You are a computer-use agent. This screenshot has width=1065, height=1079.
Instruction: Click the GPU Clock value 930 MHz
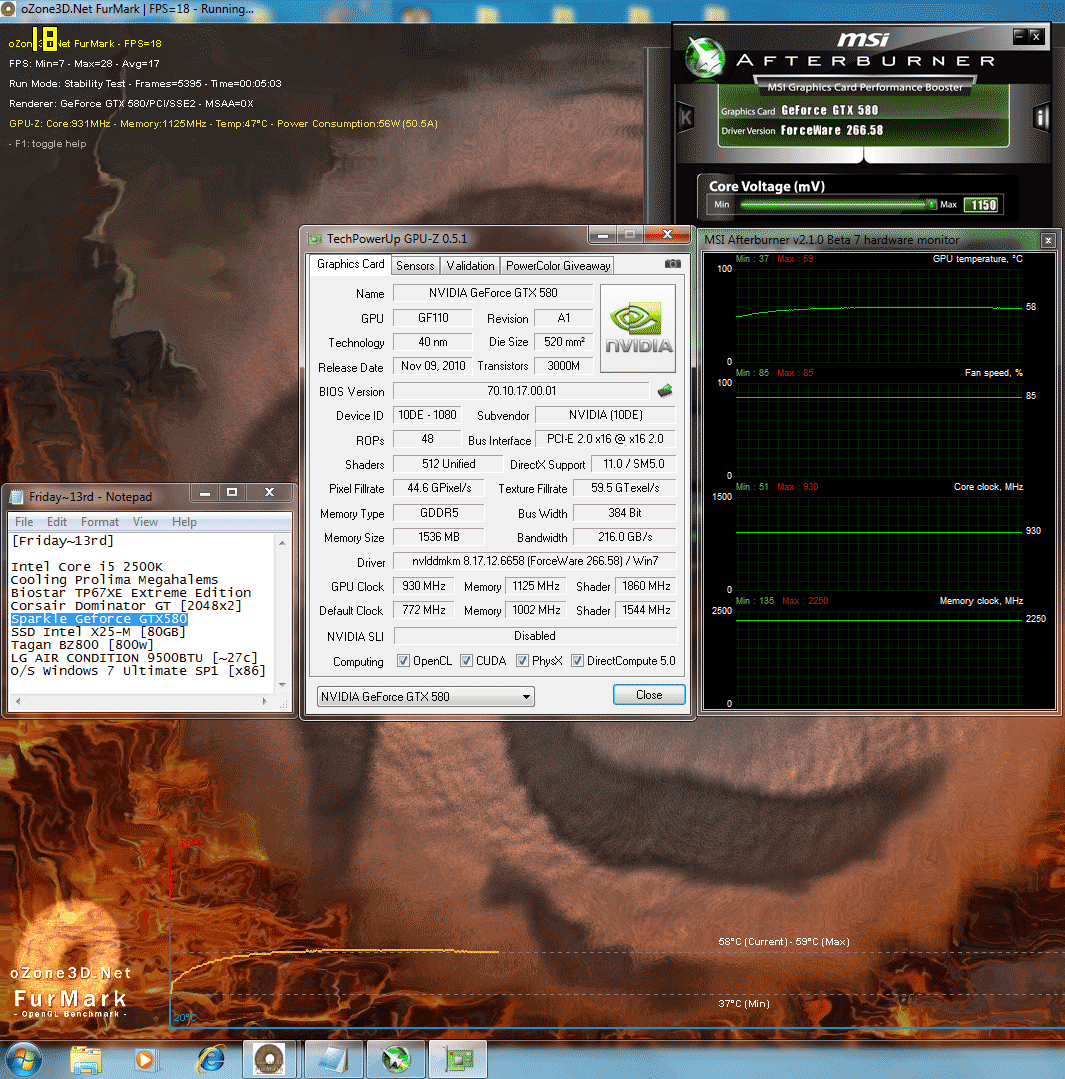pyautogui.click(x=423, y=586)
